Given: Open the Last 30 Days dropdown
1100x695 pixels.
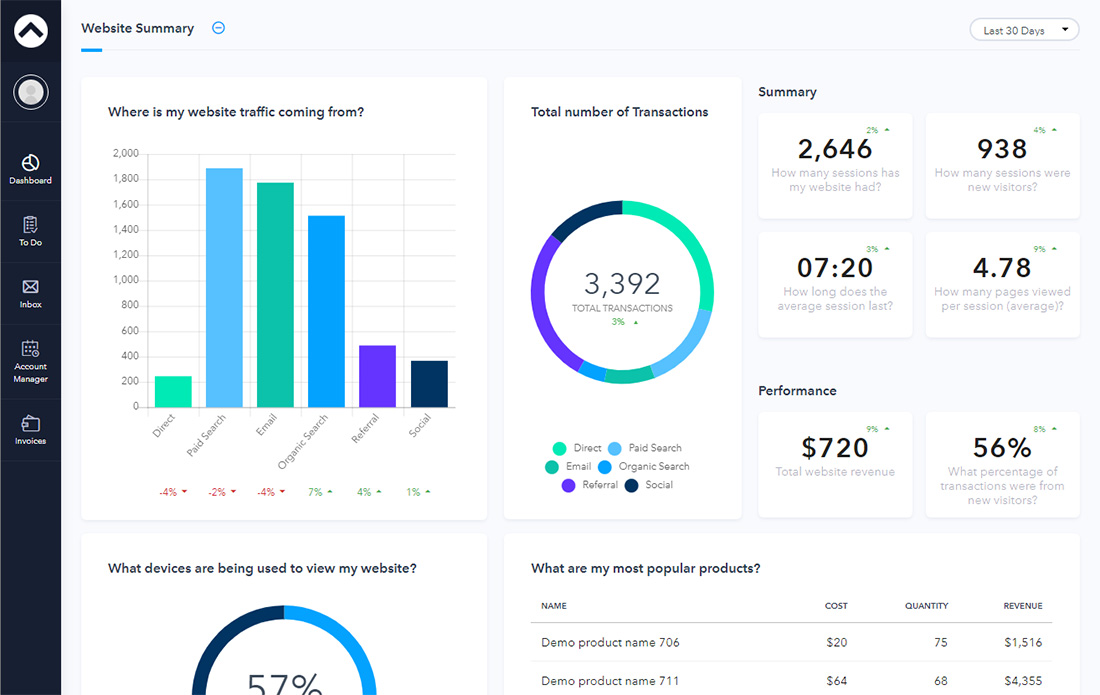Looking at the screenshot, I should click(x=1024, y=30).
